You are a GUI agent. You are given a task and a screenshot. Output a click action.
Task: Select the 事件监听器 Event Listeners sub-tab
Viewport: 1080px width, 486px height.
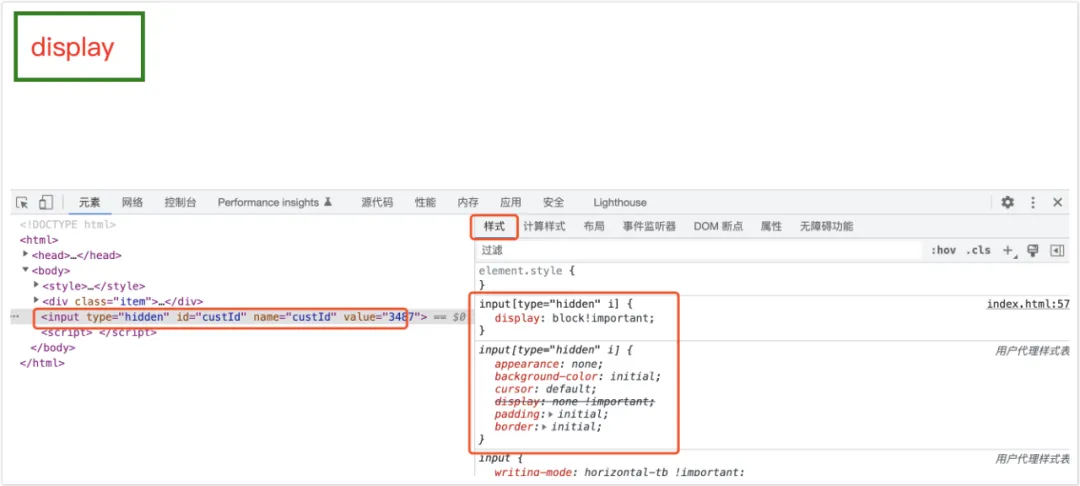pyautogui.click(x=650, y=226)
